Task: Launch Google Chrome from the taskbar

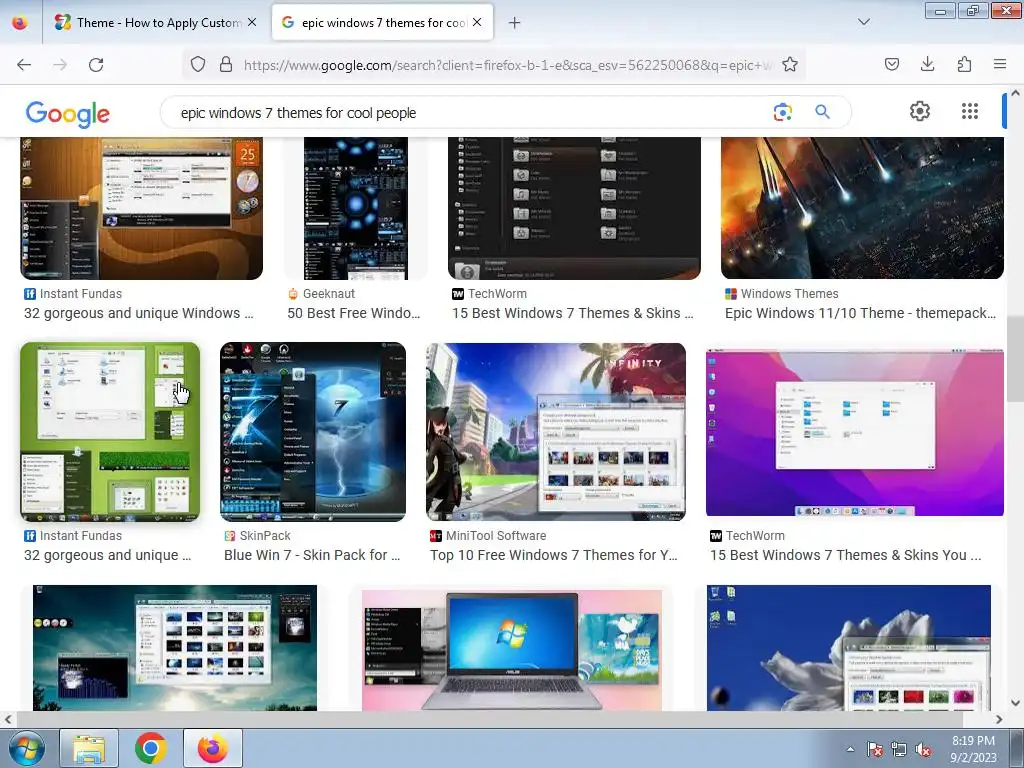Action: point(151,748)
